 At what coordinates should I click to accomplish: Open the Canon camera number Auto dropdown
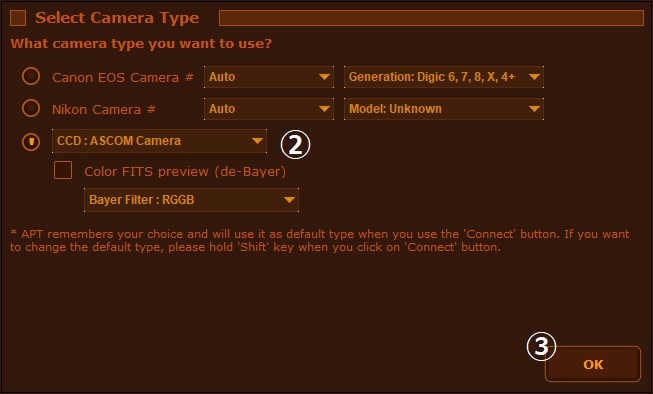pos(269,77)
